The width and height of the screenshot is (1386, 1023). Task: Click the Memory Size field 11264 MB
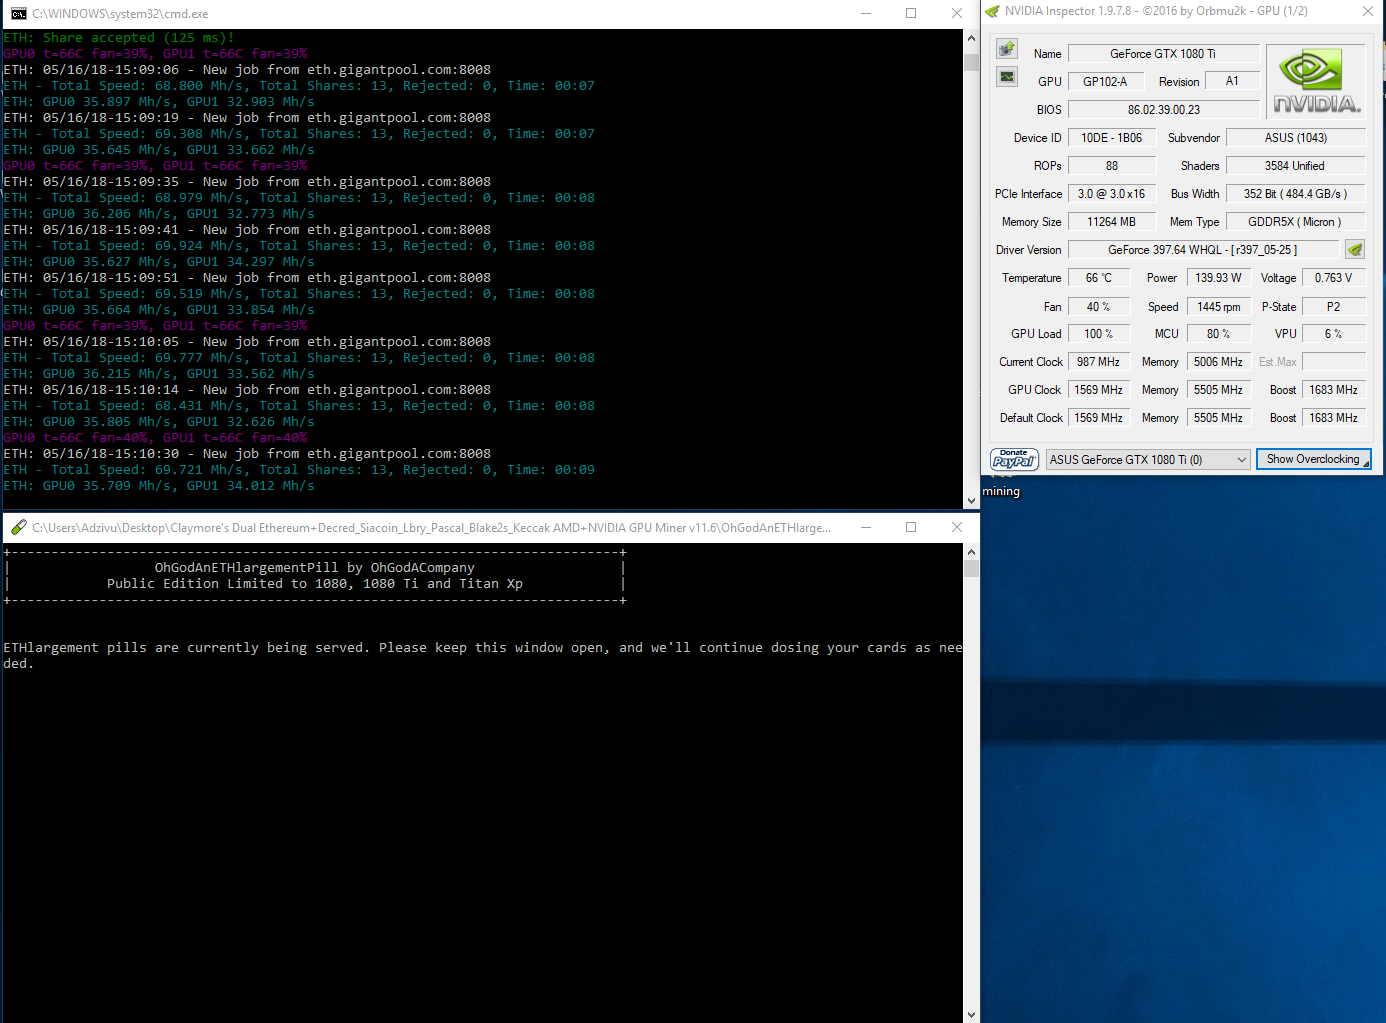tap(1111, 222)
